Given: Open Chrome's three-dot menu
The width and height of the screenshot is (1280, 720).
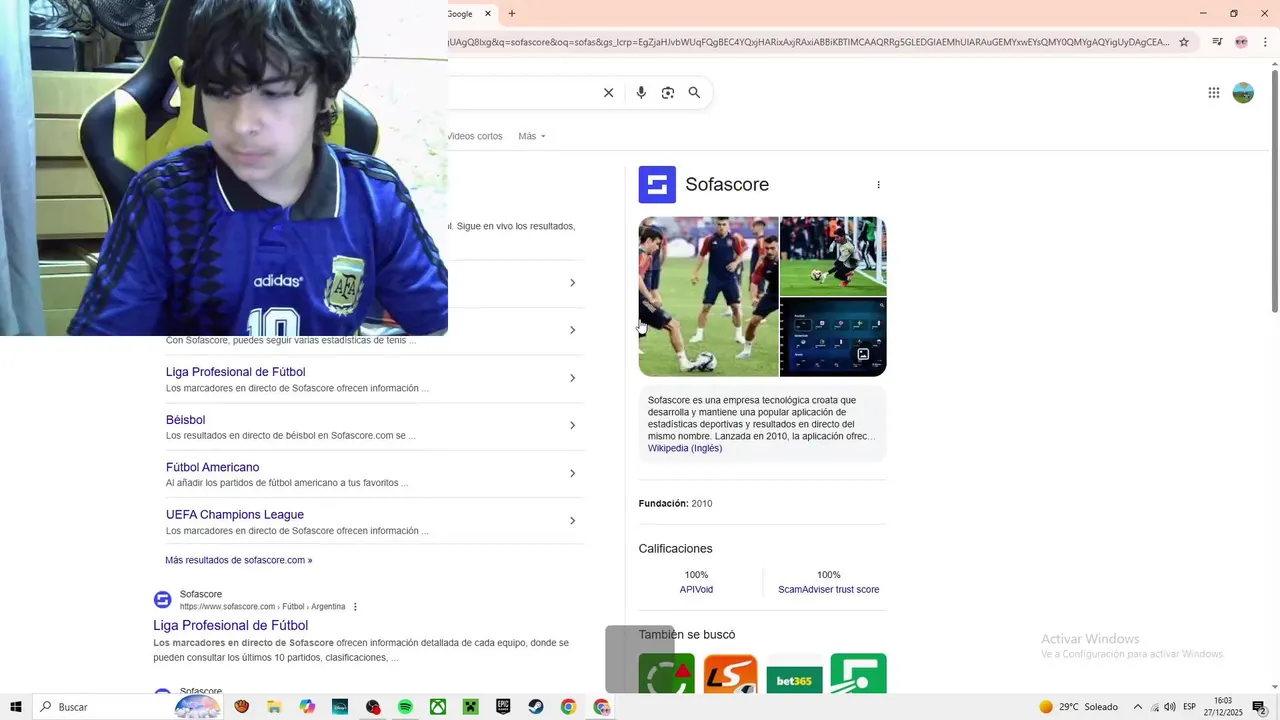Looking at the screenshot, I should (x=1266, y=42).
